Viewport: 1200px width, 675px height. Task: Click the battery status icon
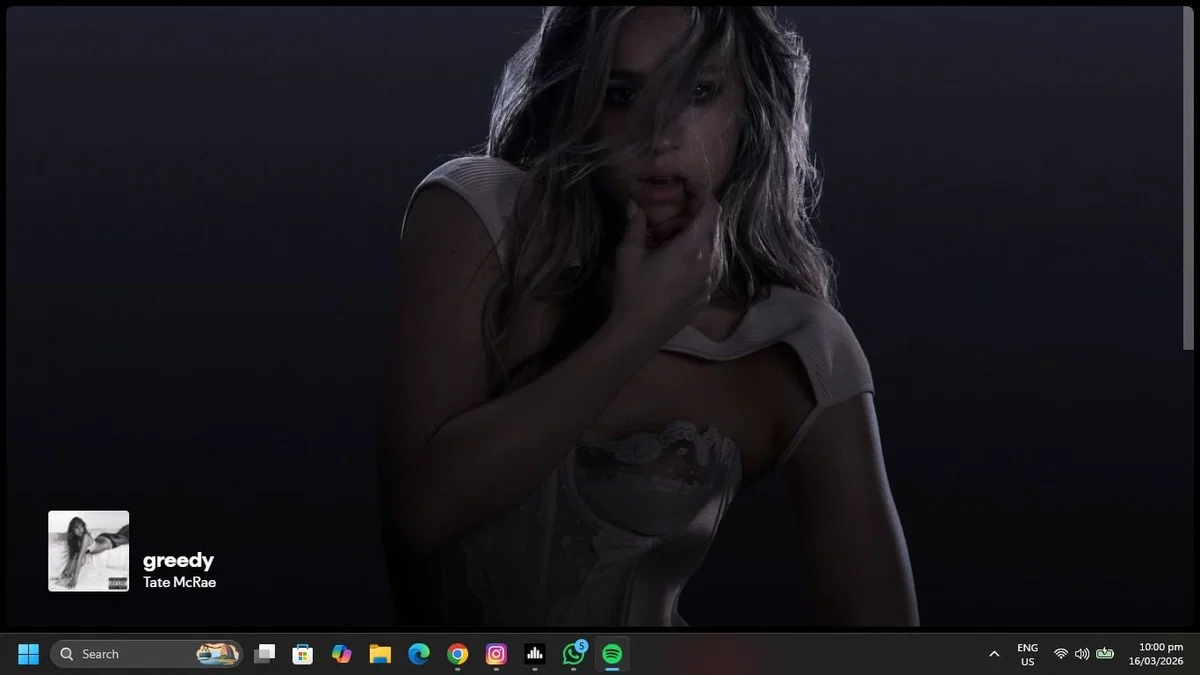click(1105, 654)
